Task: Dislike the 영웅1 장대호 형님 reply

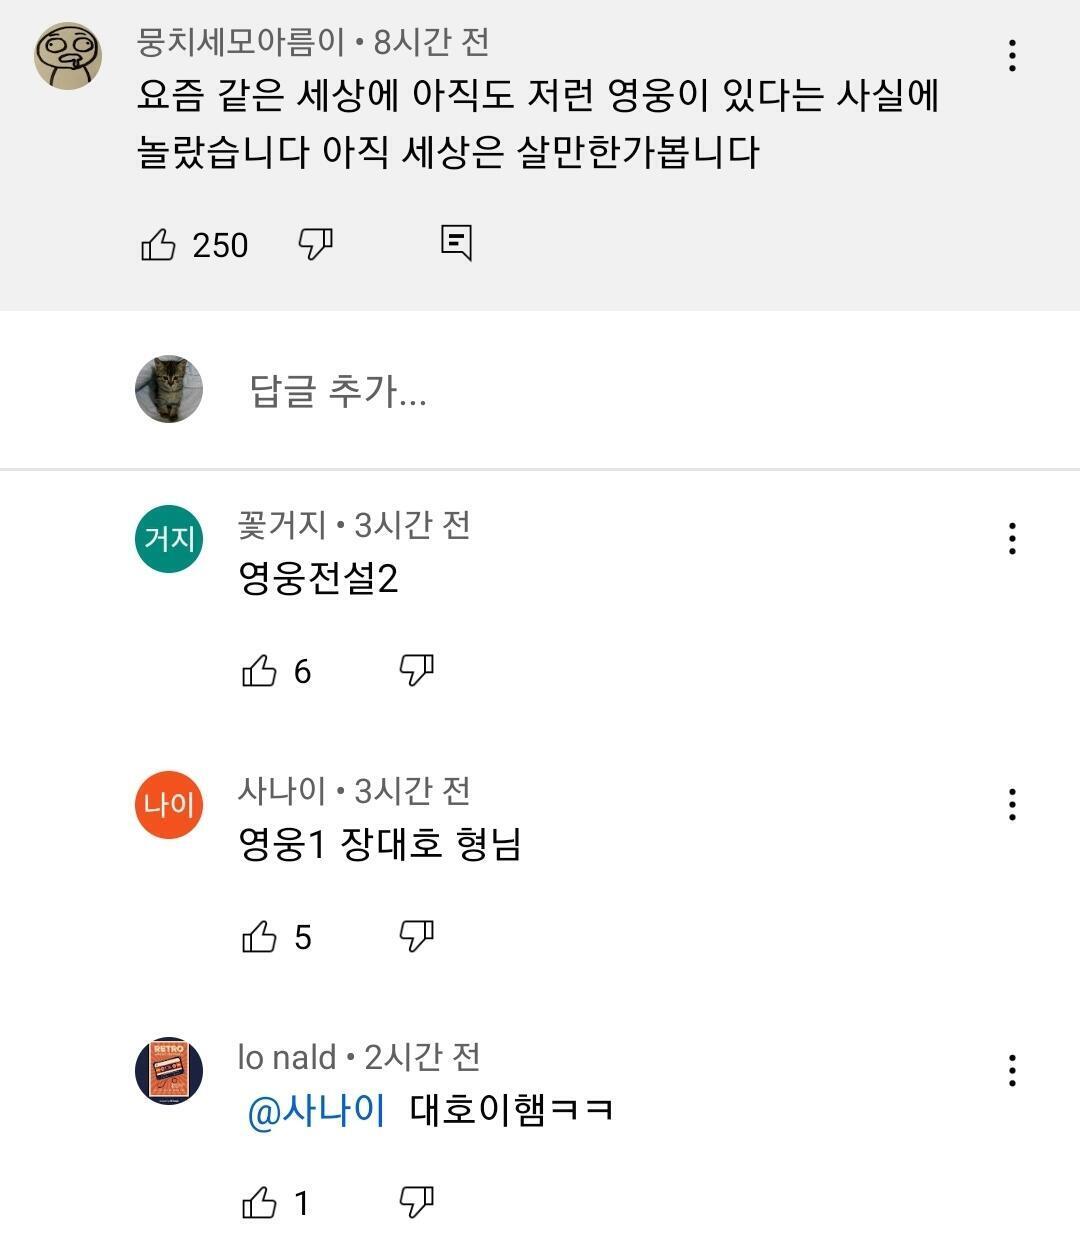Action: point(416,935)
